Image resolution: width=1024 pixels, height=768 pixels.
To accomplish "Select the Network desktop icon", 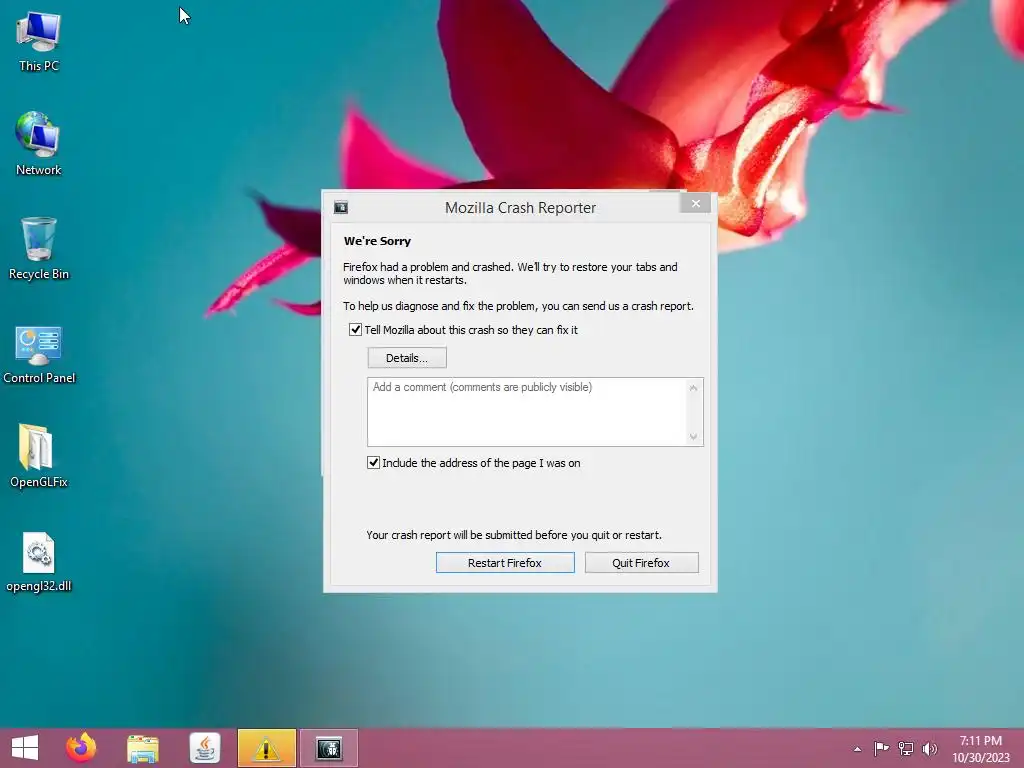I will coord(39,144).
